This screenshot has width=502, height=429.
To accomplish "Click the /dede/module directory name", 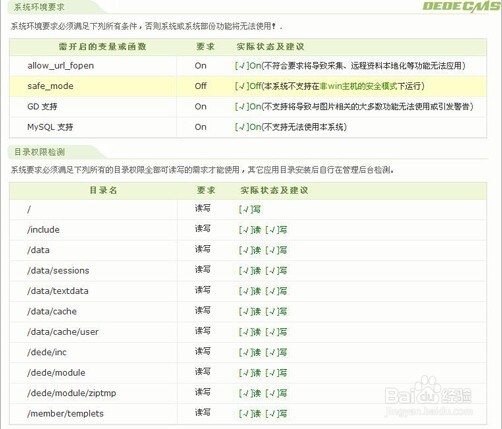I will 56,373.
